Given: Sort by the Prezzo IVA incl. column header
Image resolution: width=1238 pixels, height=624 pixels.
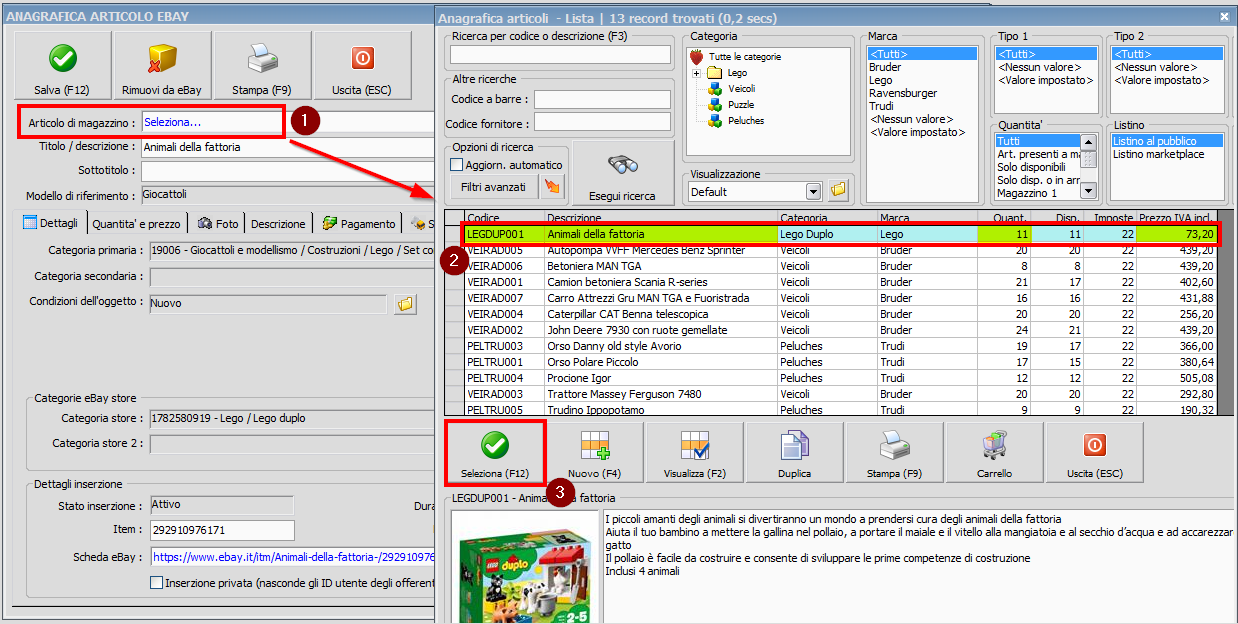Looking at the screenshot, I should [x=1175, y=217].
